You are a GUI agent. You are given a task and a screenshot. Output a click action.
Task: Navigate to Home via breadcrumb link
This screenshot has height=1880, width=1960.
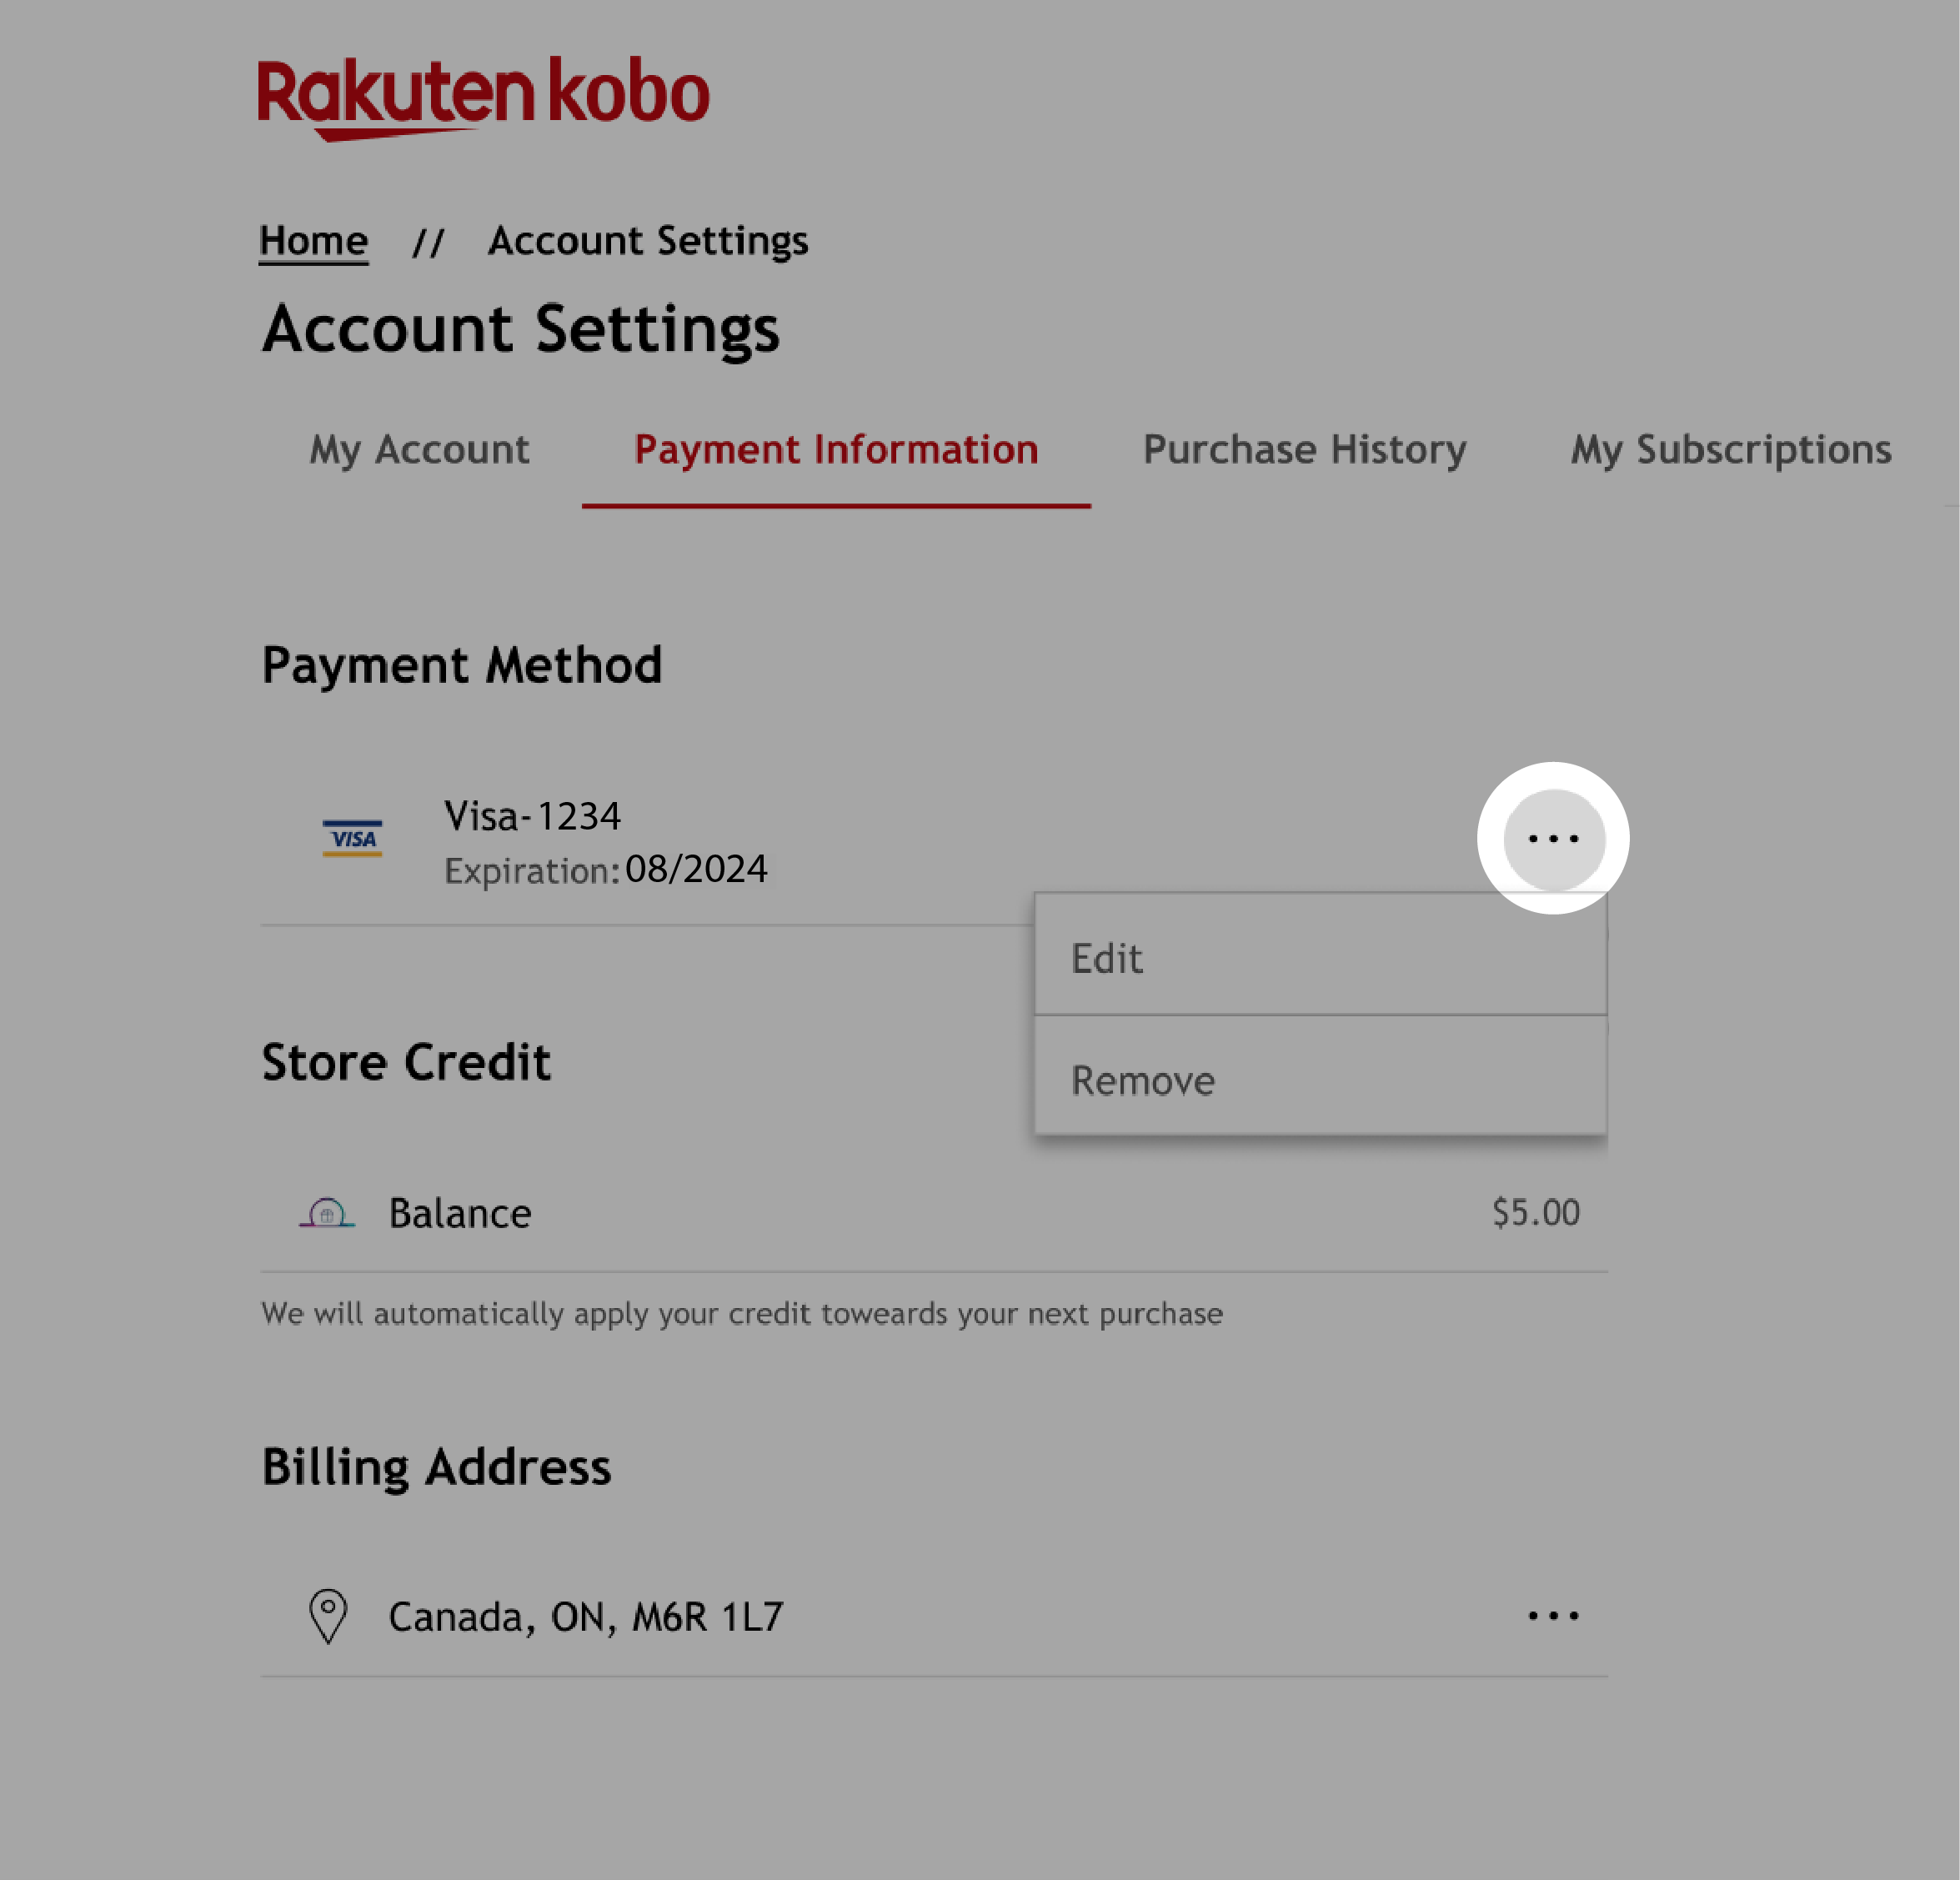pos(313,242)
